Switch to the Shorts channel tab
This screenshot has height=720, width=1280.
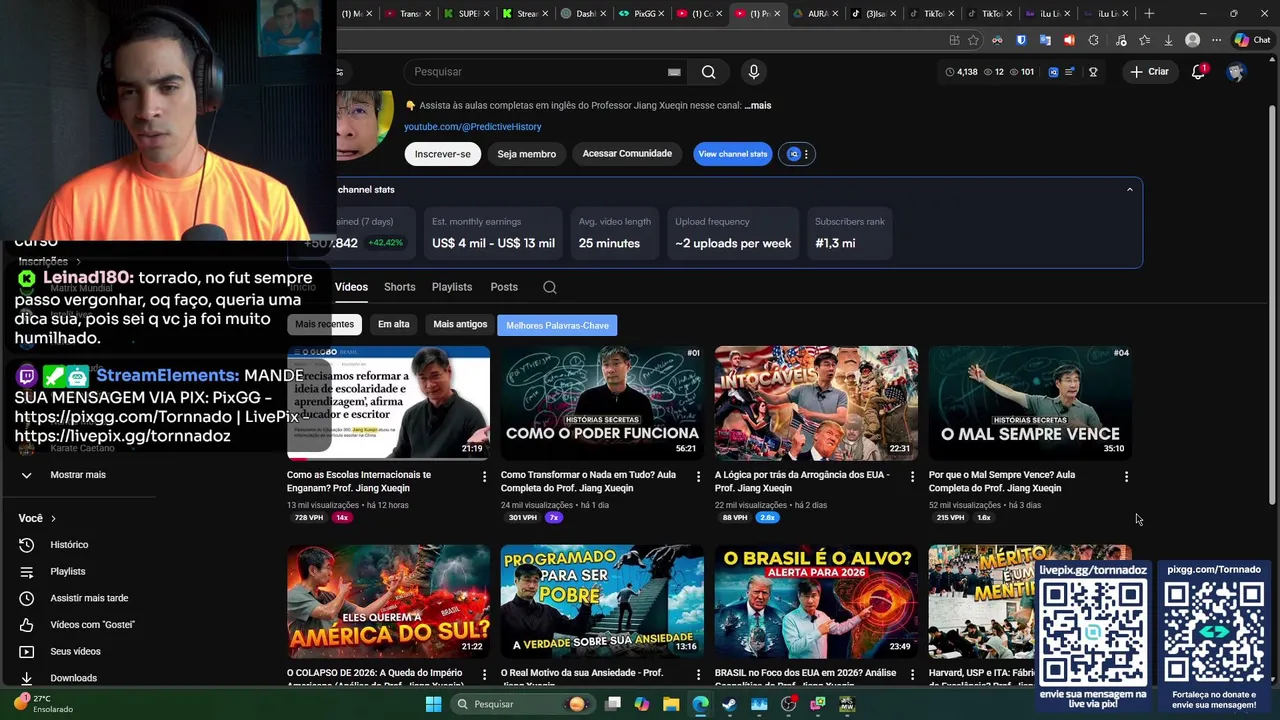(x=399, y=287)
